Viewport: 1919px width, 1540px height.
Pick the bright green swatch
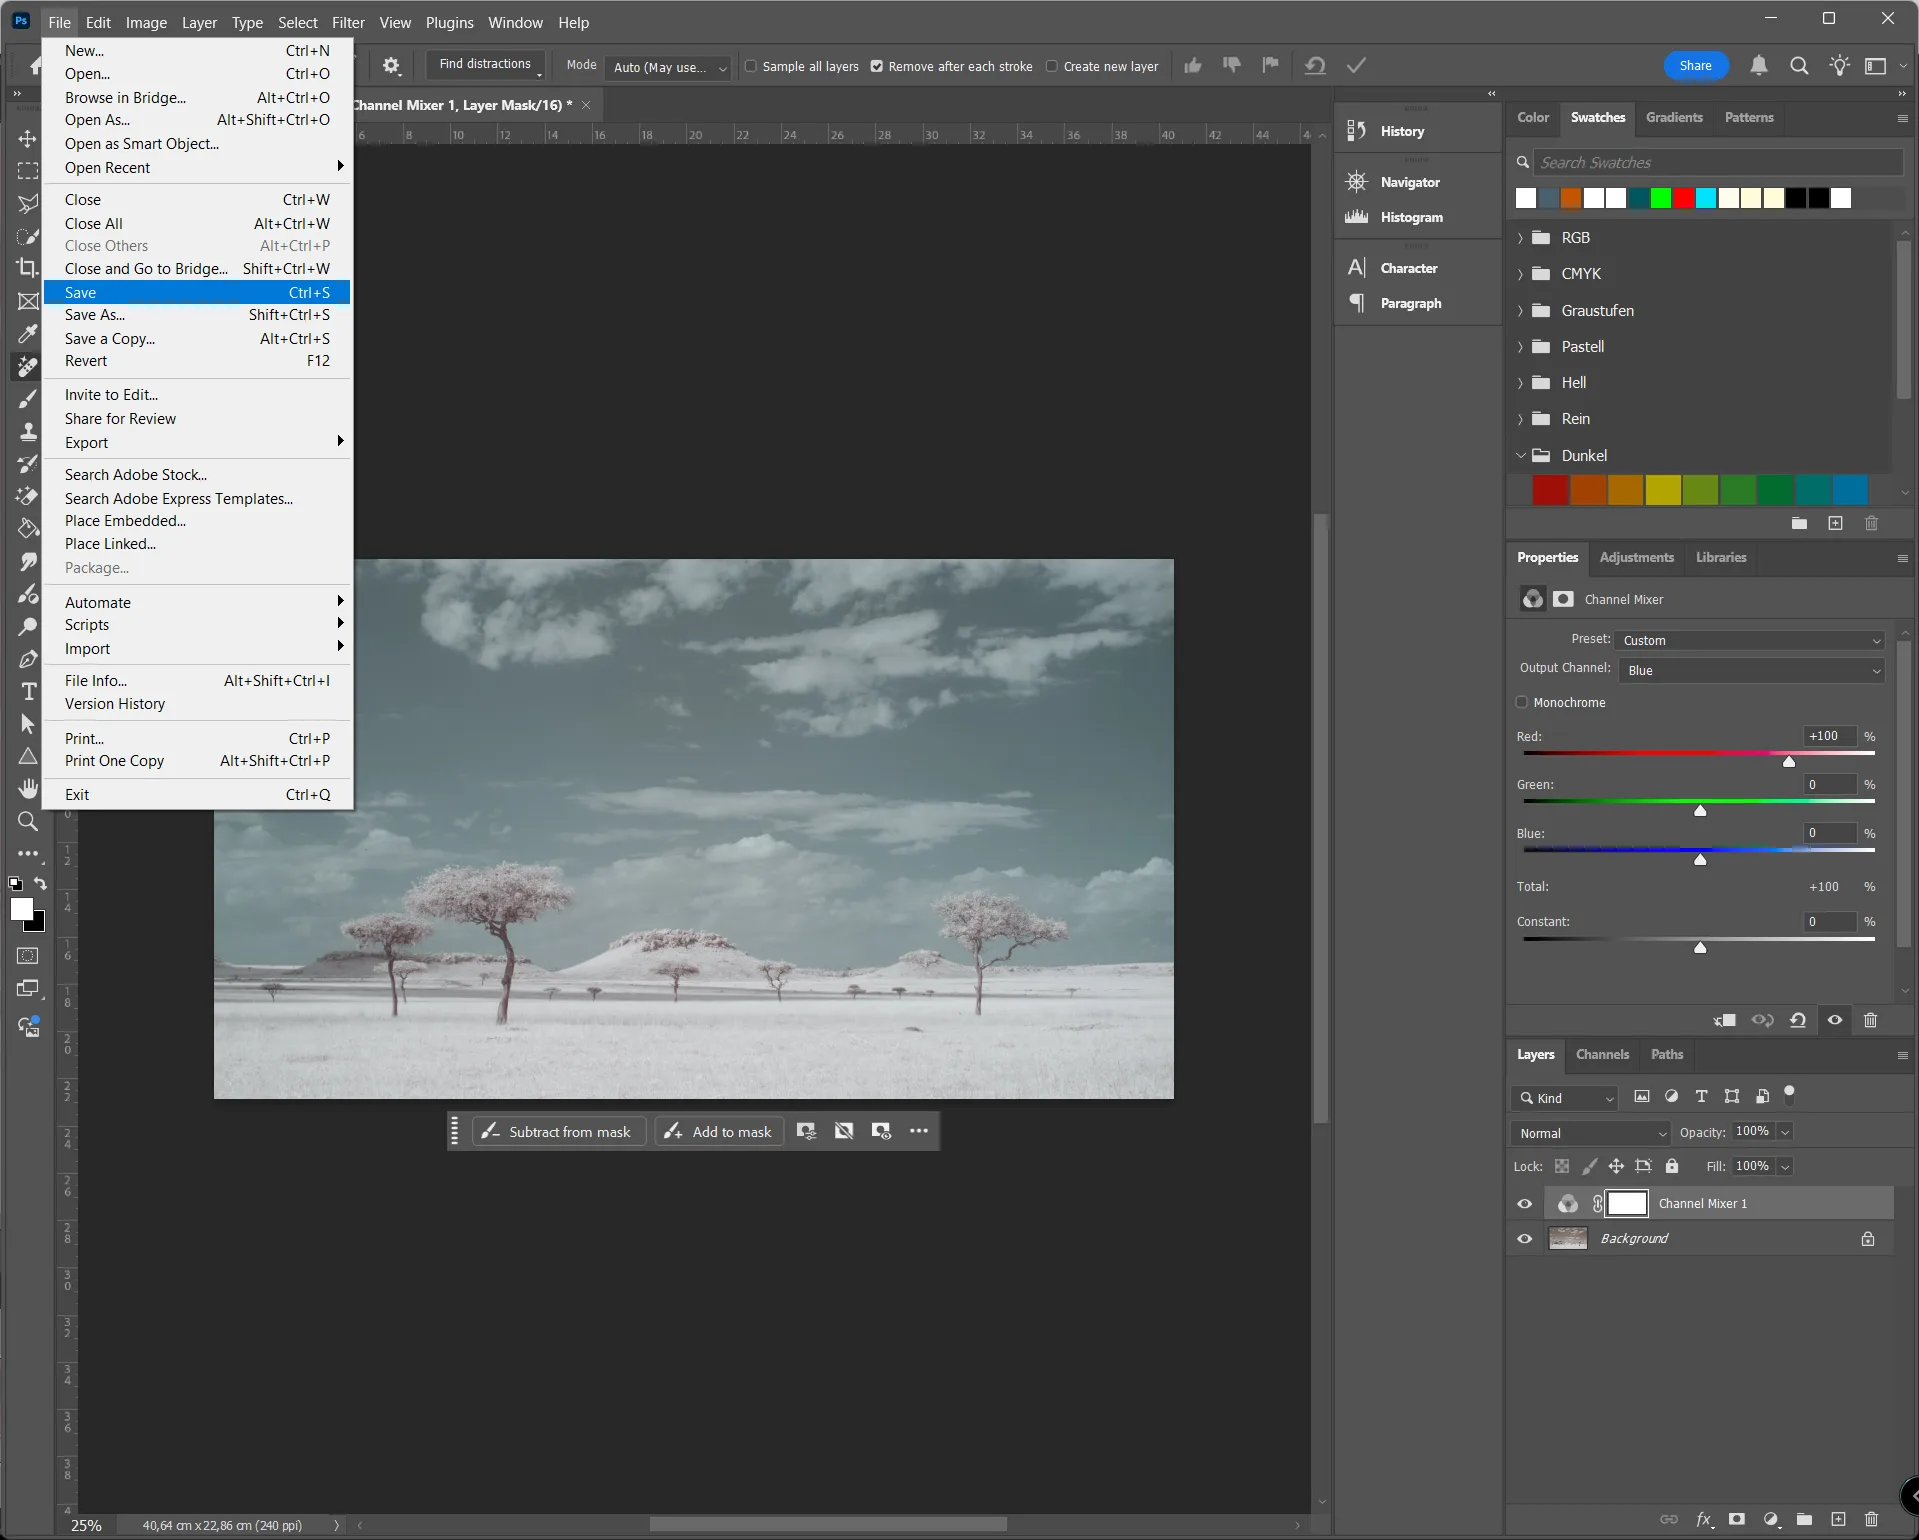[x=1660, y=198]
